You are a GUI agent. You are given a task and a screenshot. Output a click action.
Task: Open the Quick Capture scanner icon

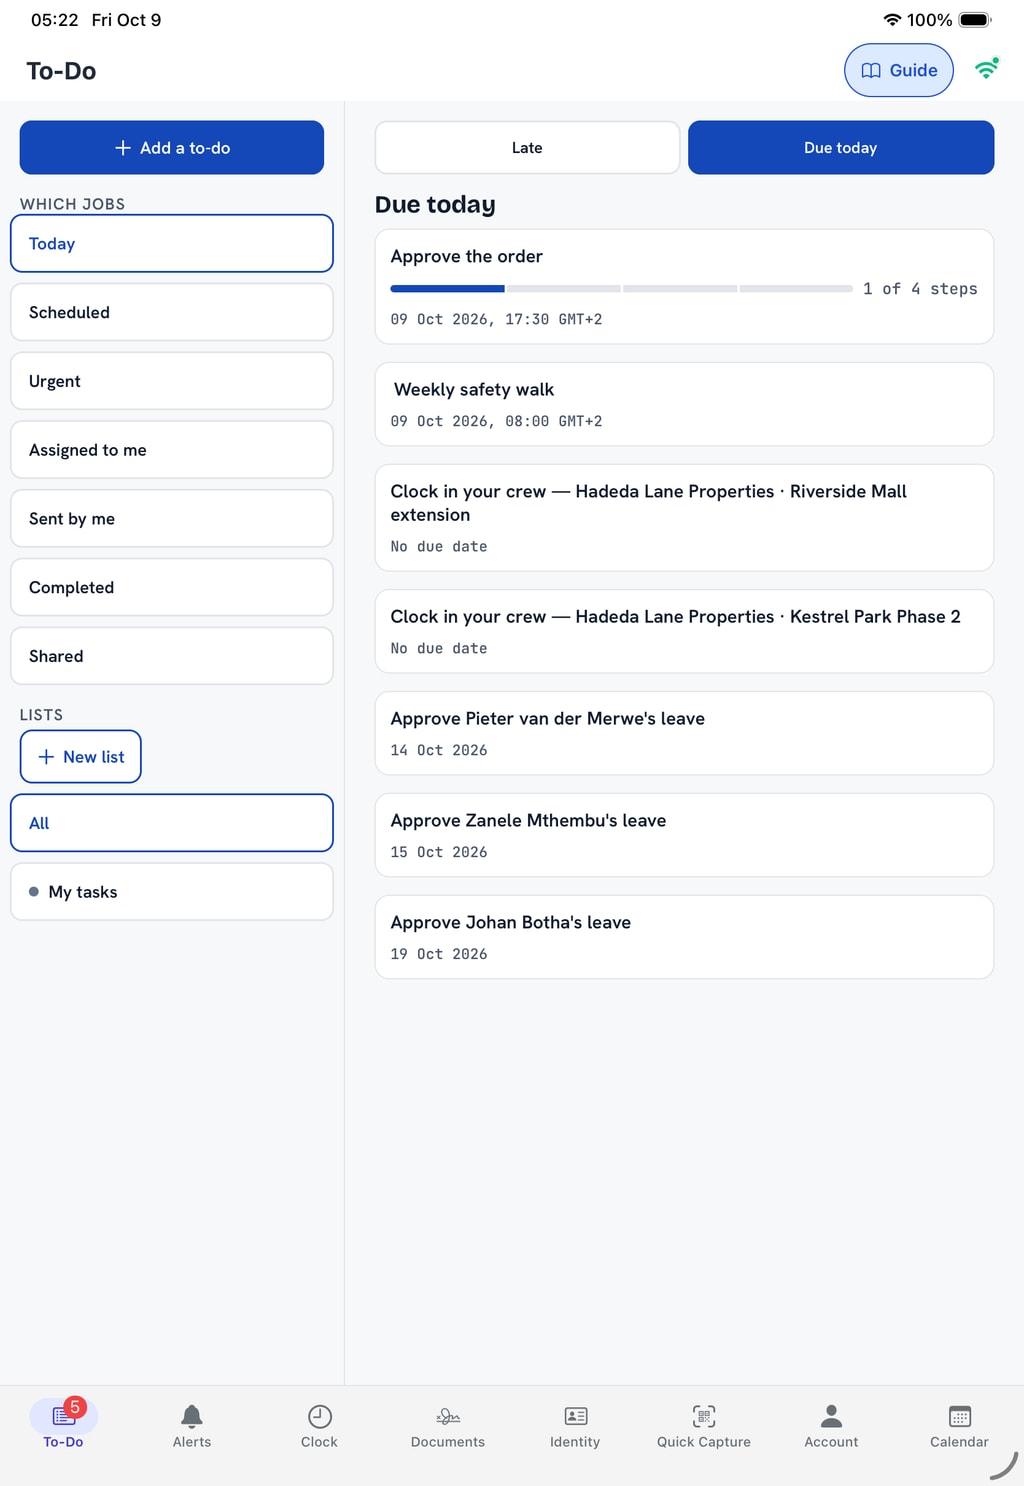coord(704,1415)
